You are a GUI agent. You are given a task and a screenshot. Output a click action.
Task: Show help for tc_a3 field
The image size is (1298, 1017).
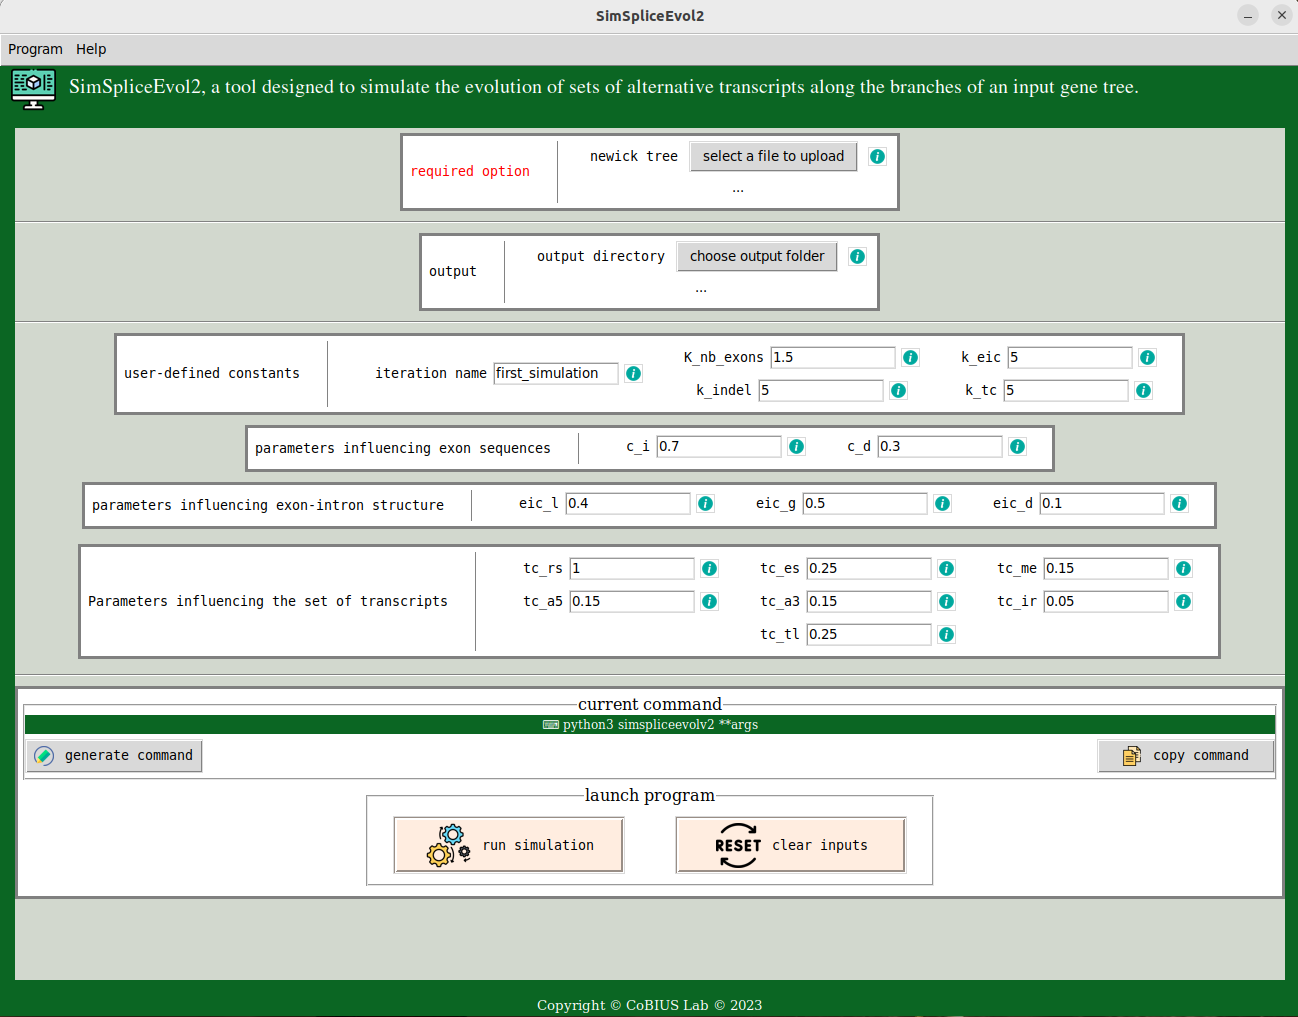946,602
